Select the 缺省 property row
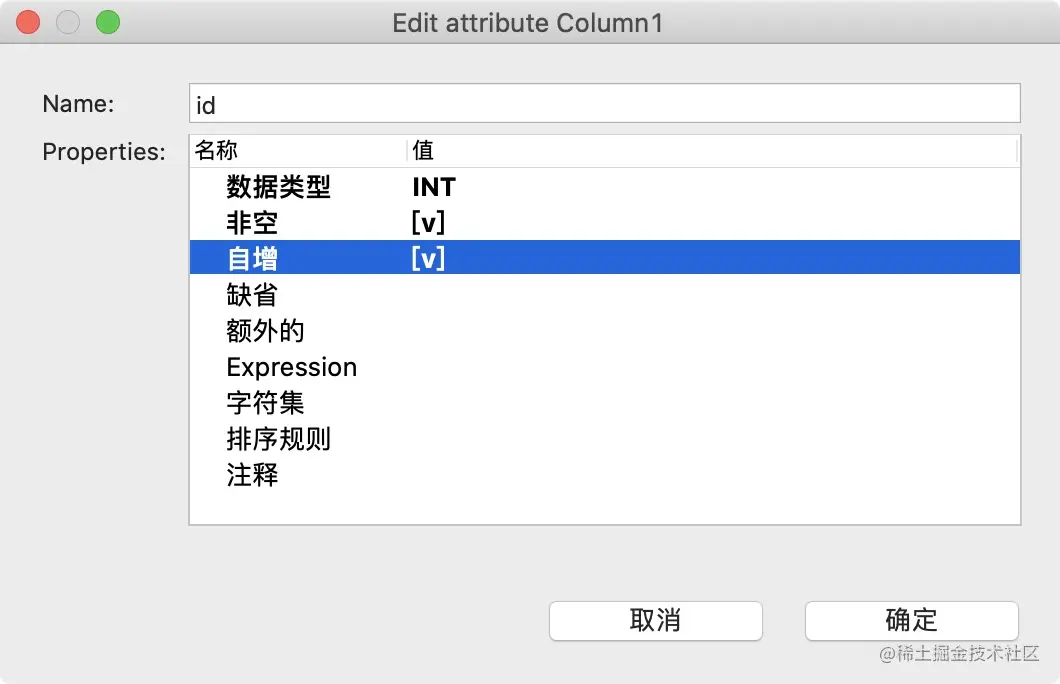The width and height of the screenshot is (1060, 684). (x=604, y=295)
